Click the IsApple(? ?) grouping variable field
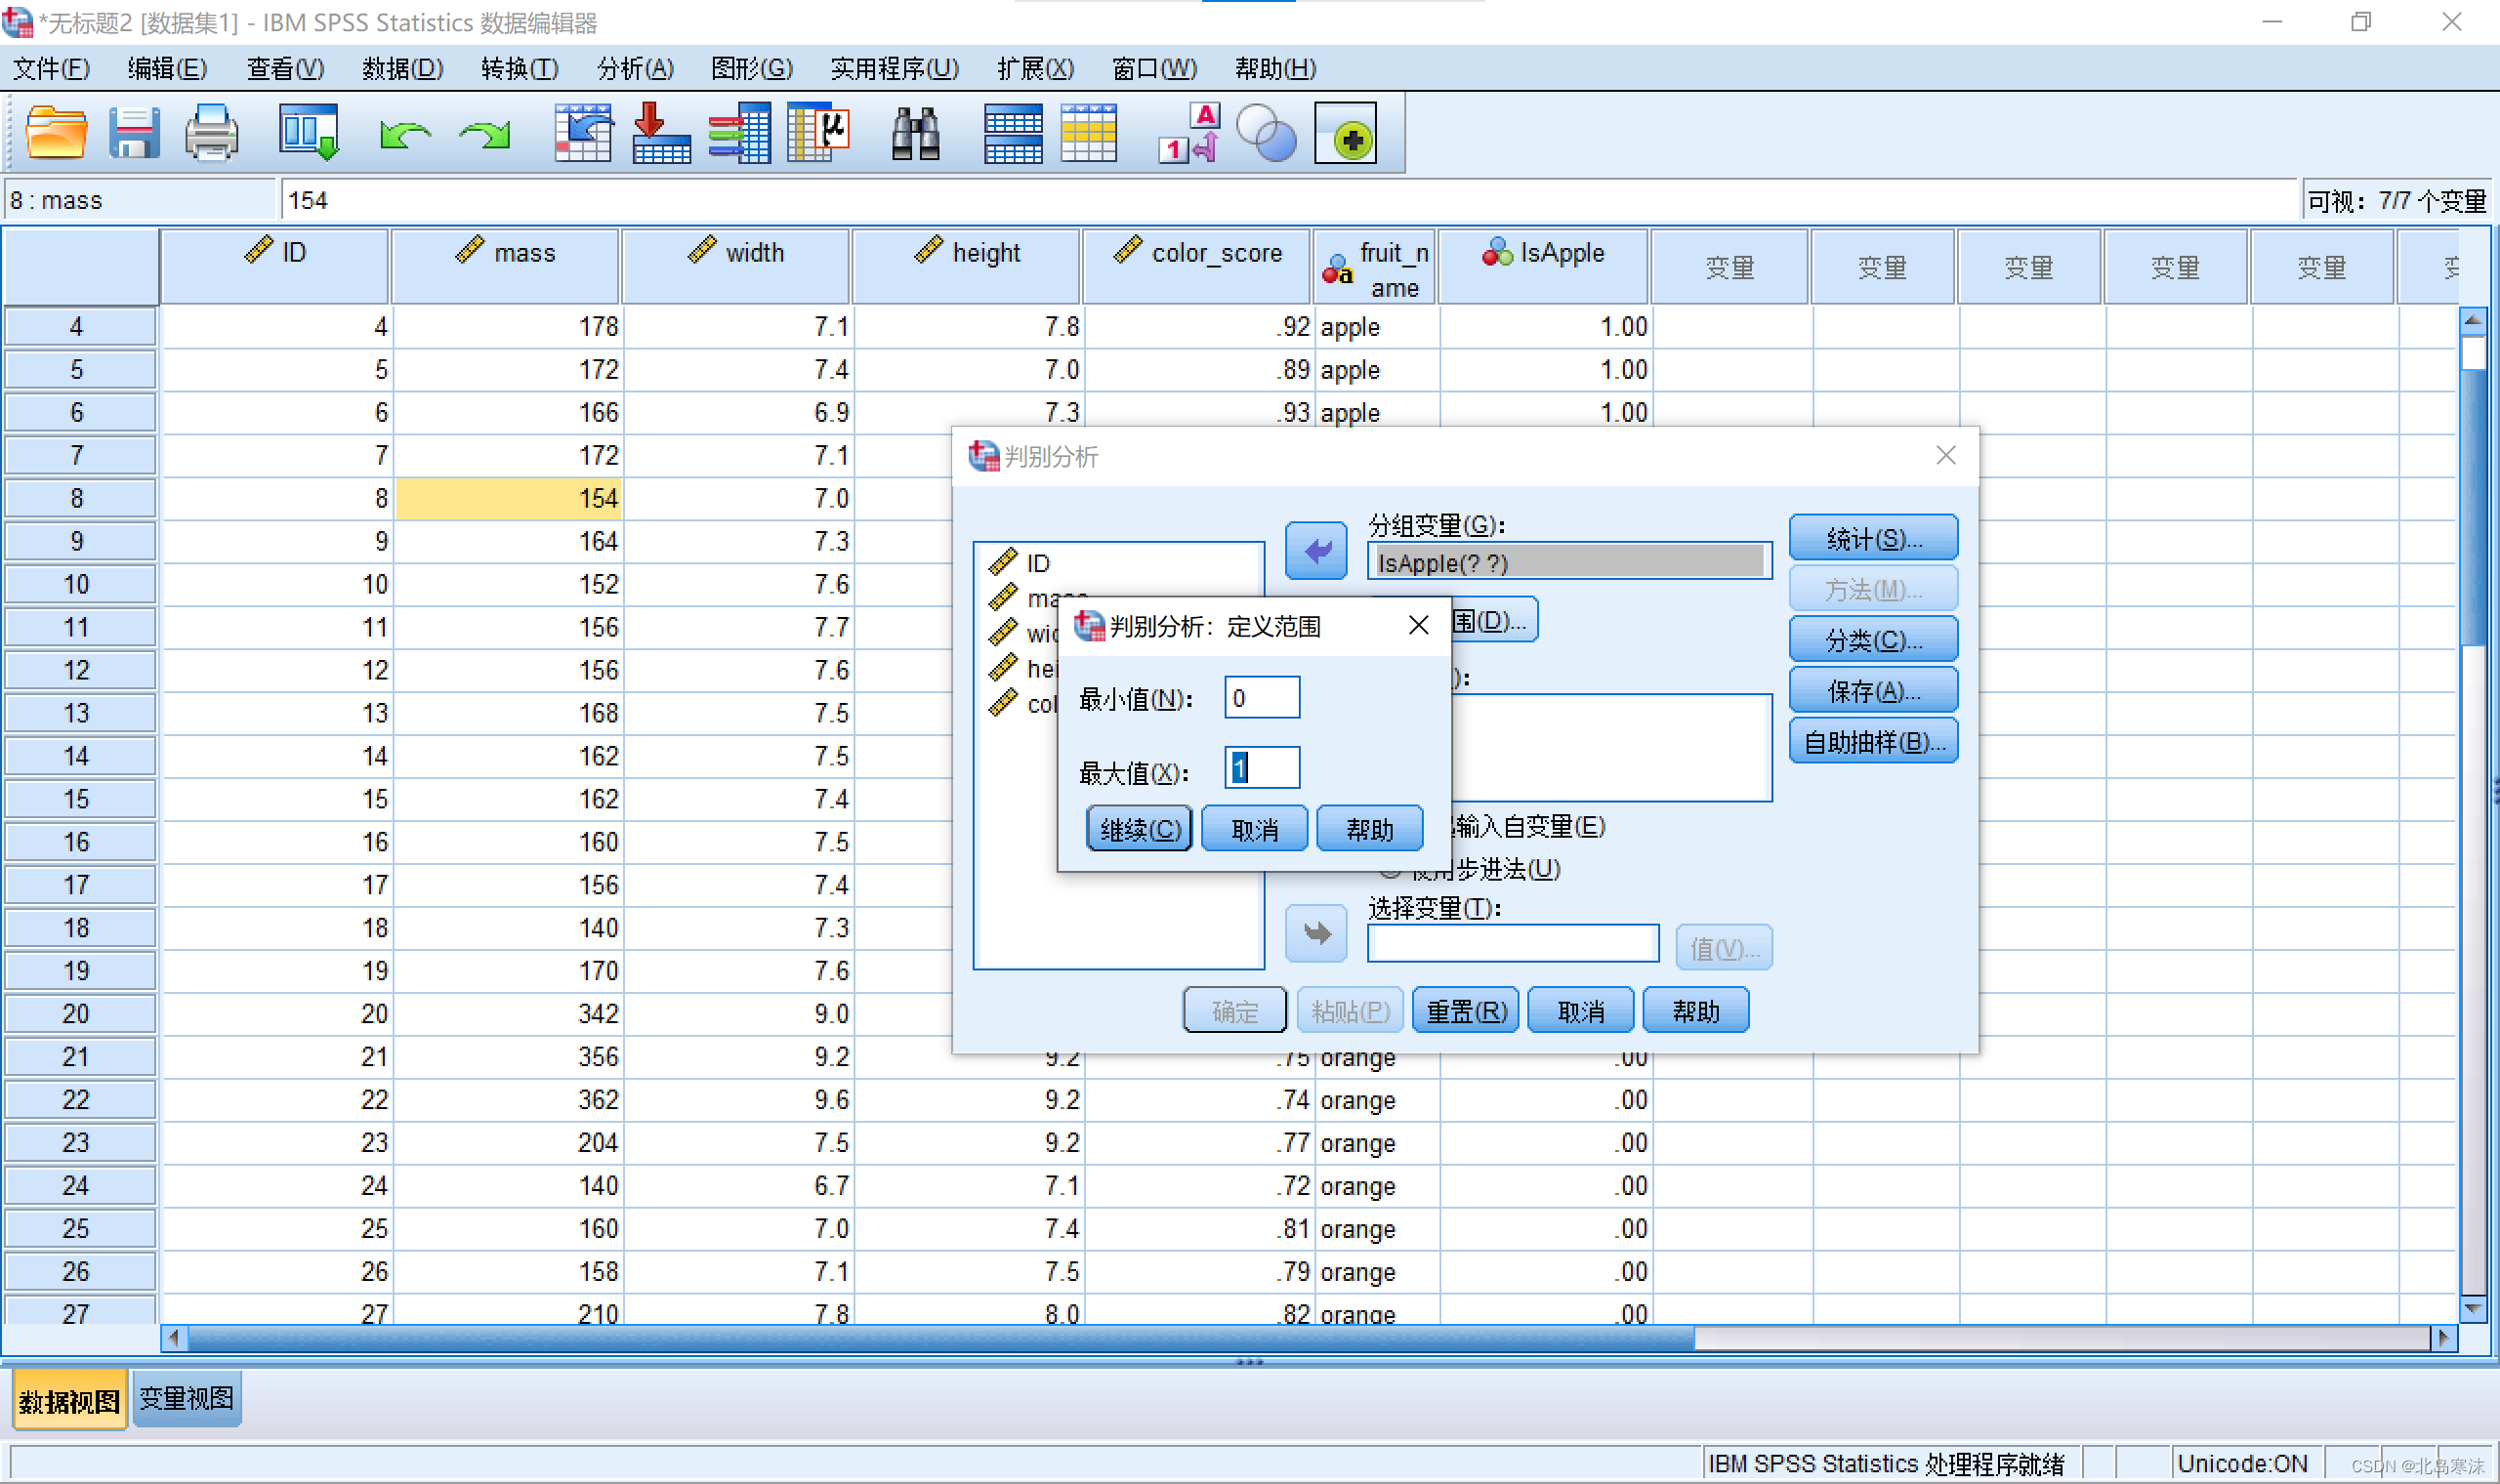 (1569, 562)
